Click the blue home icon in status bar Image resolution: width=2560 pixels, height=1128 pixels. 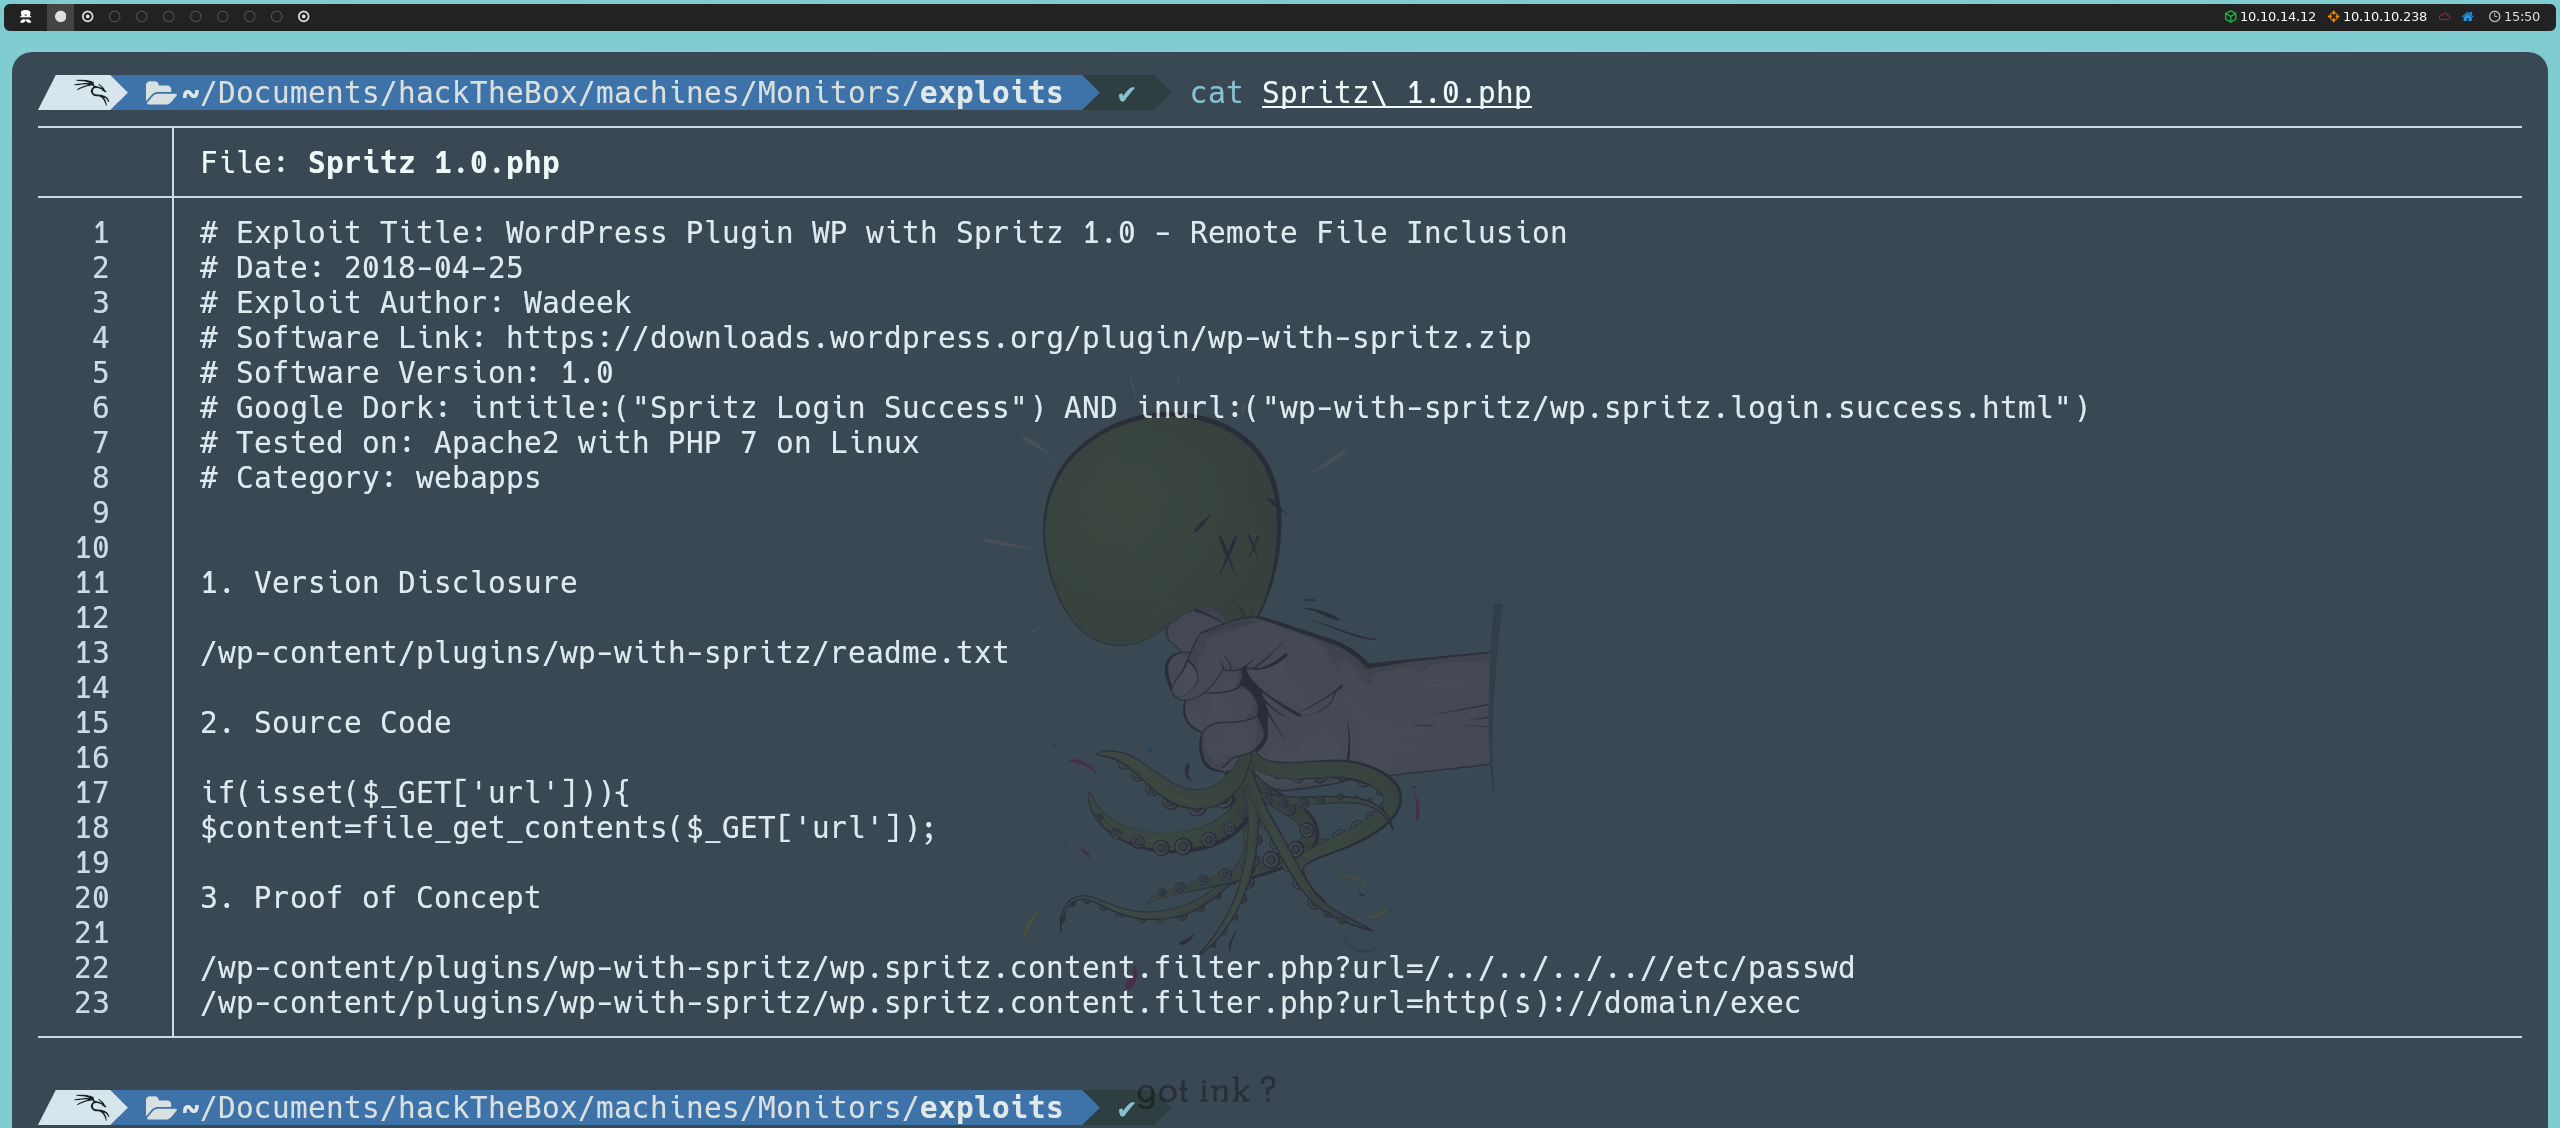2467,16
